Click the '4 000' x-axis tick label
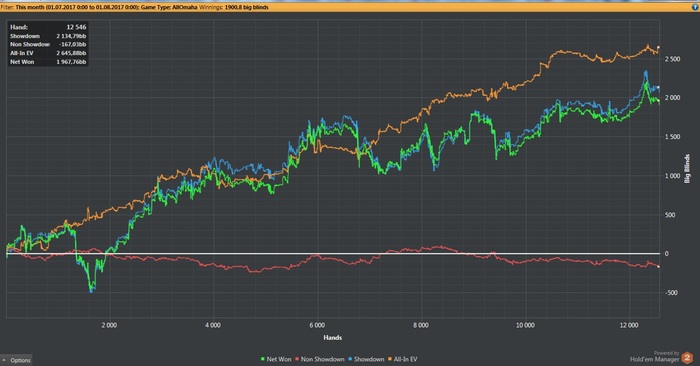 [213, 325]
